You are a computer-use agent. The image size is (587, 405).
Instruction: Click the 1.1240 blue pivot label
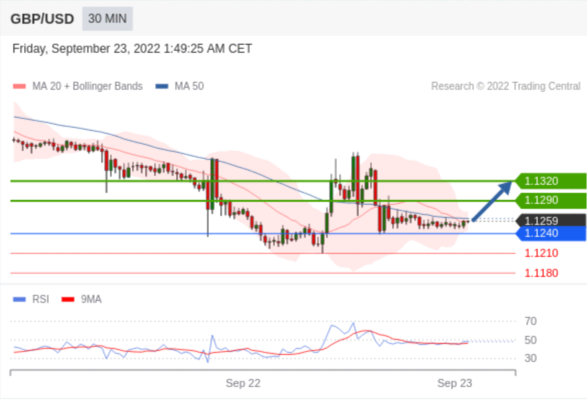click(x=551, y=233)
